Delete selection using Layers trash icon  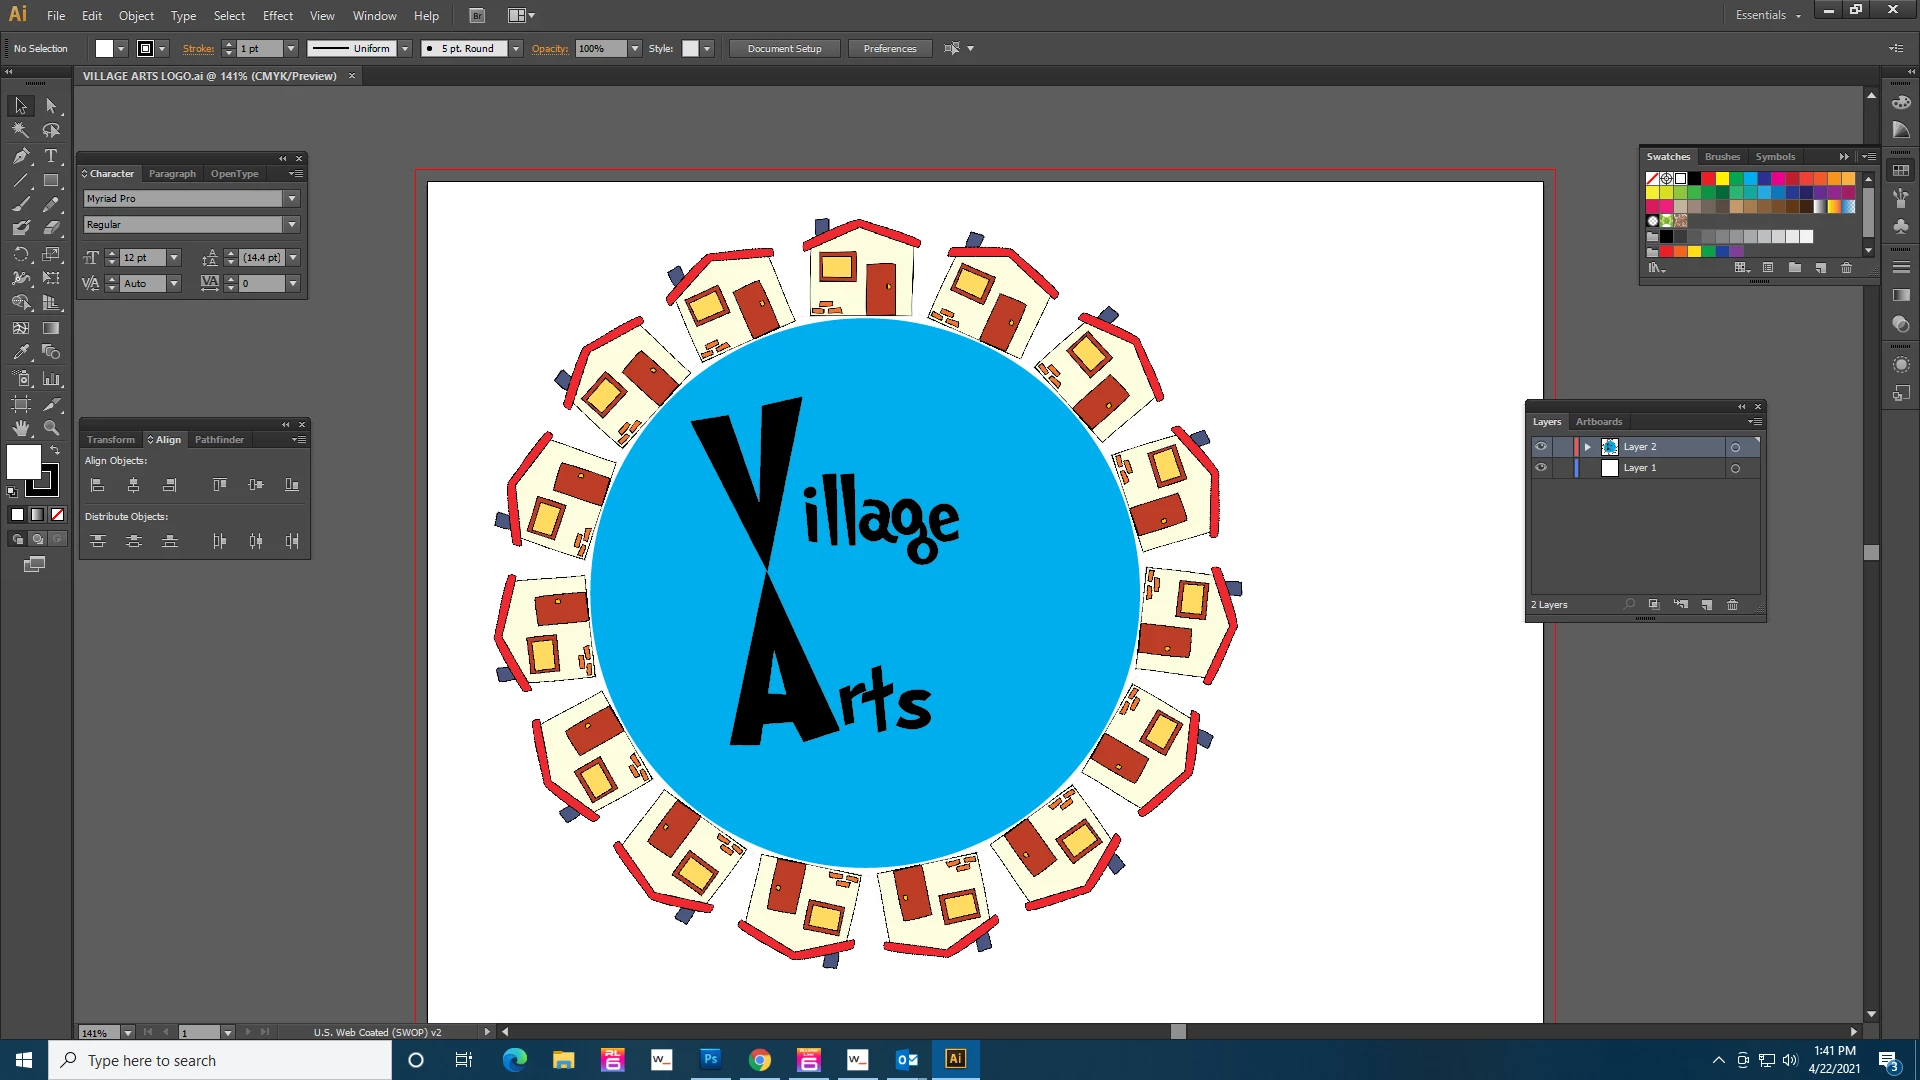click(1732, 605)
